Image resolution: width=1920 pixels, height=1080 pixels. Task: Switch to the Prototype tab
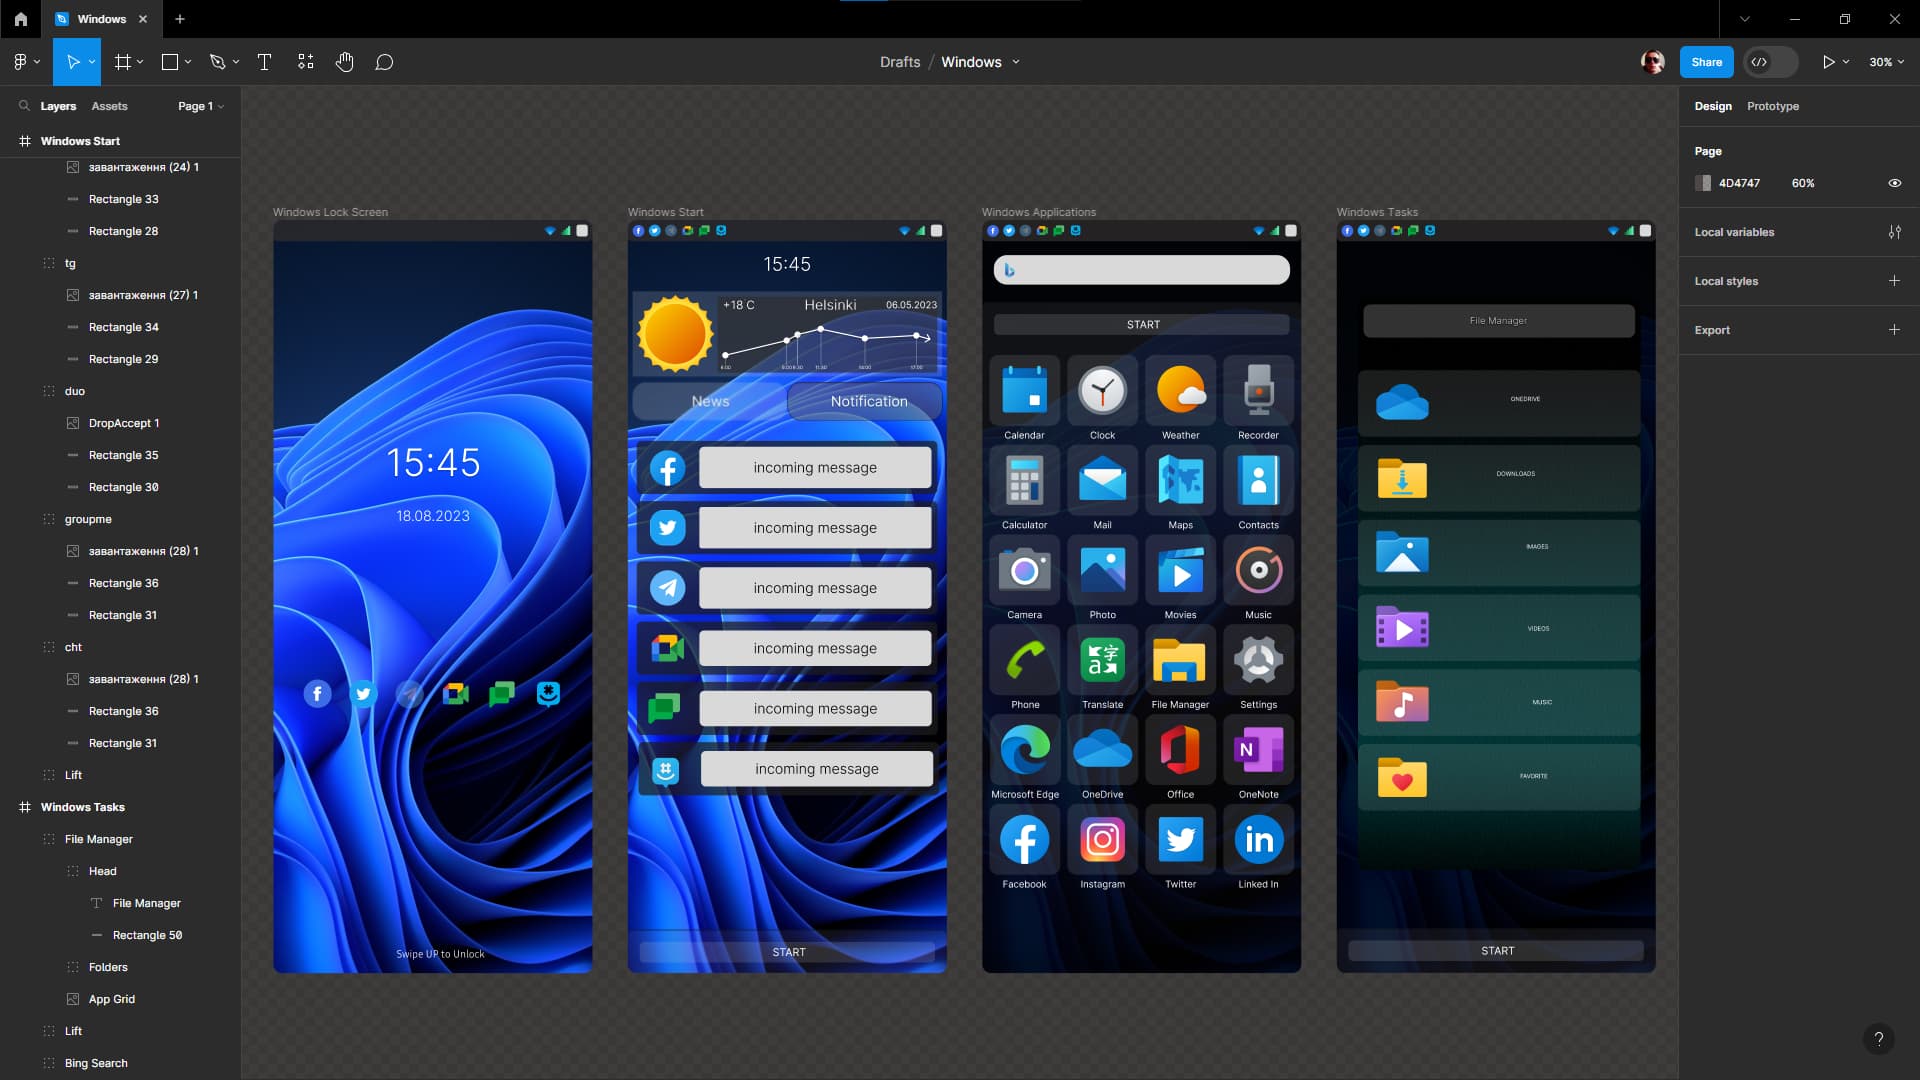click(x=1772, y=106)
